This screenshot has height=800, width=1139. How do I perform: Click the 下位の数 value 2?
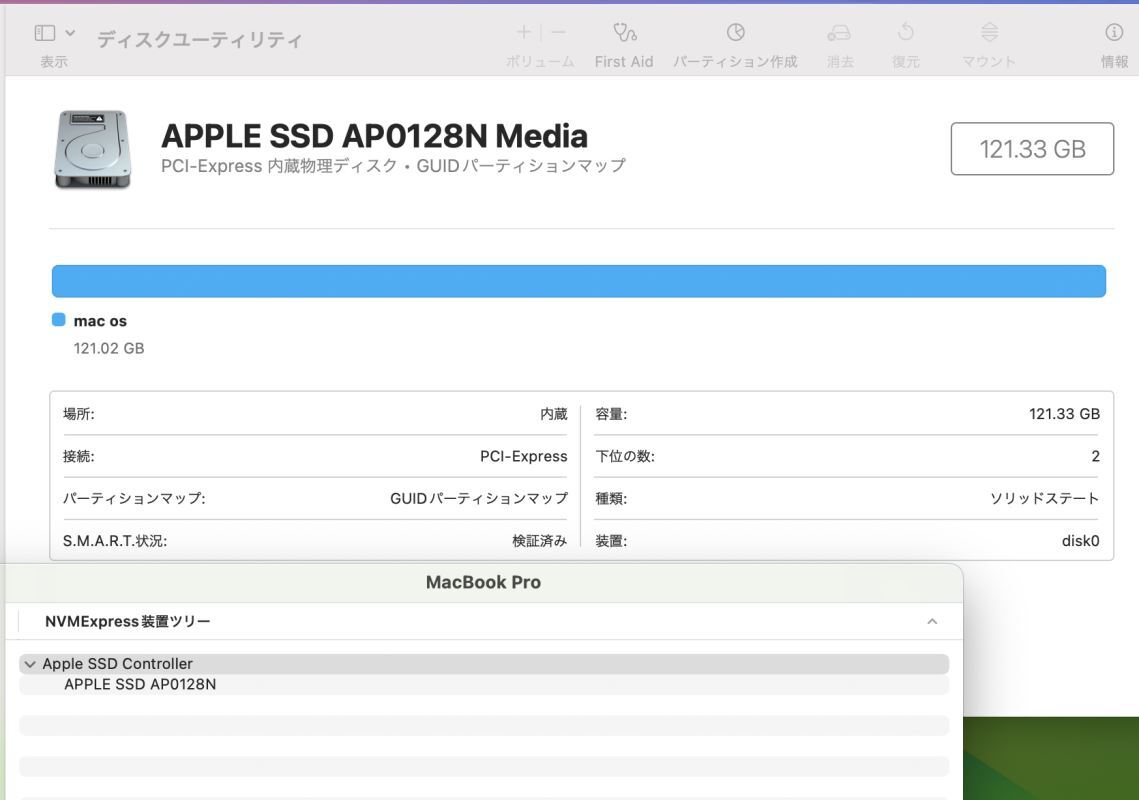click(1095, 456)
